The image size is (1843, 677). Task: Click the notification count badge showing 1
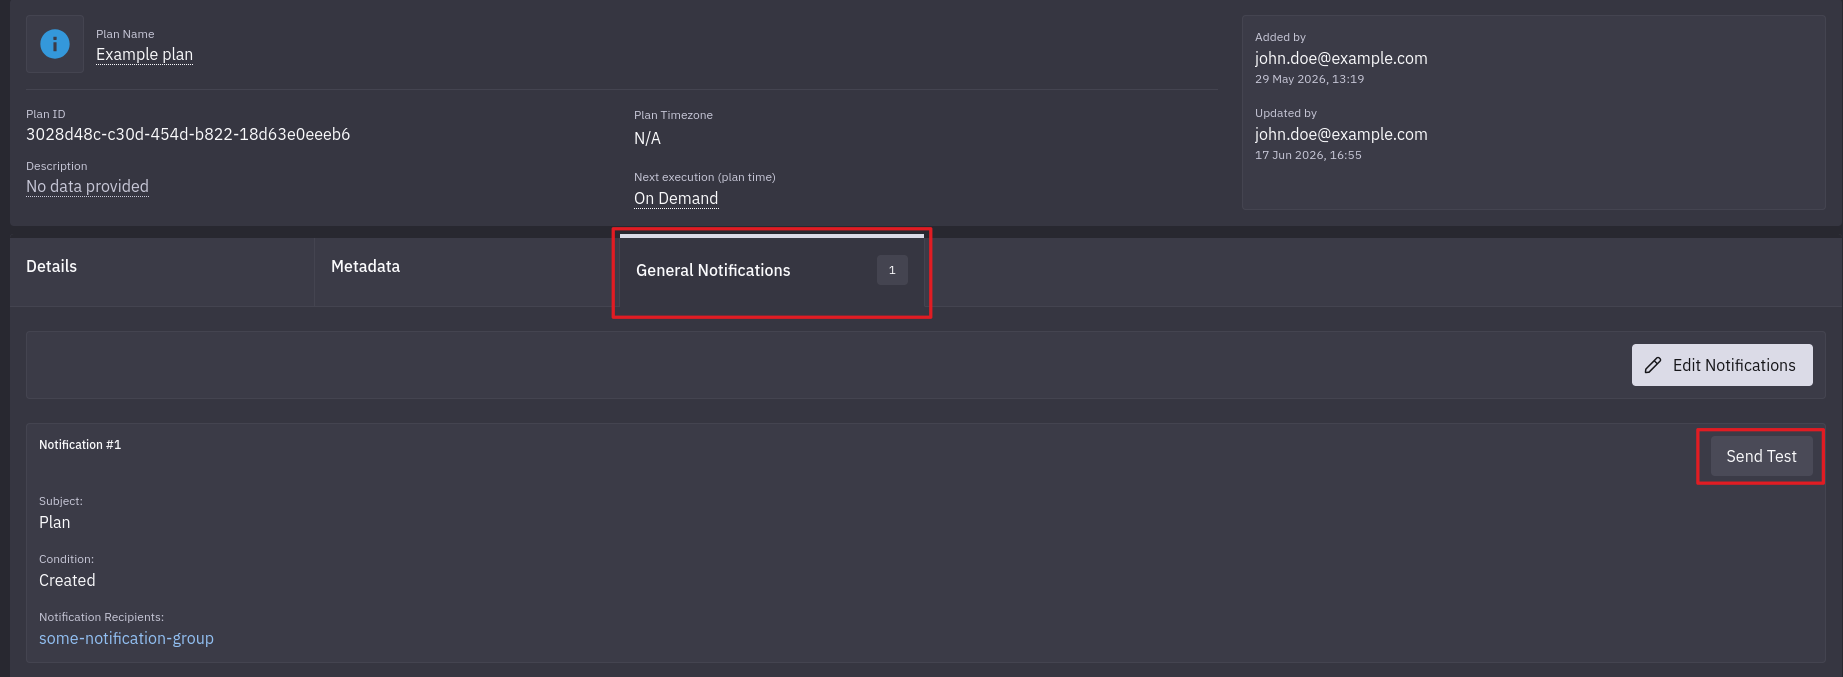892,270
